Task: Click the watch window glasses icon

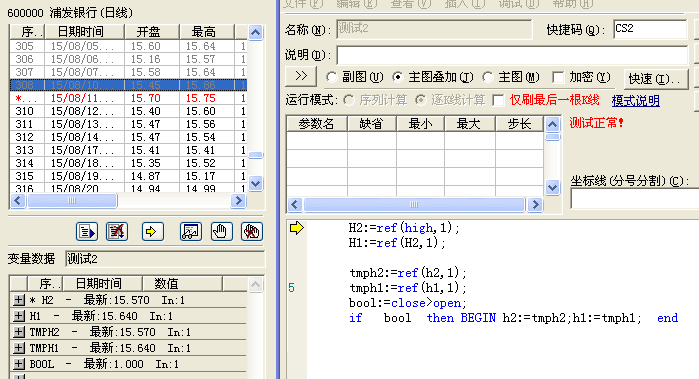Action: [190, 231]
